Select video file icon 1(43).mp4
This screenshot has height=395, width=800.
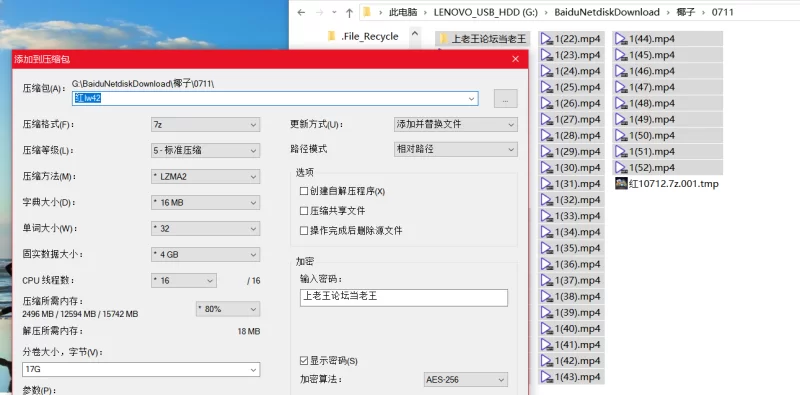[547, 377]
